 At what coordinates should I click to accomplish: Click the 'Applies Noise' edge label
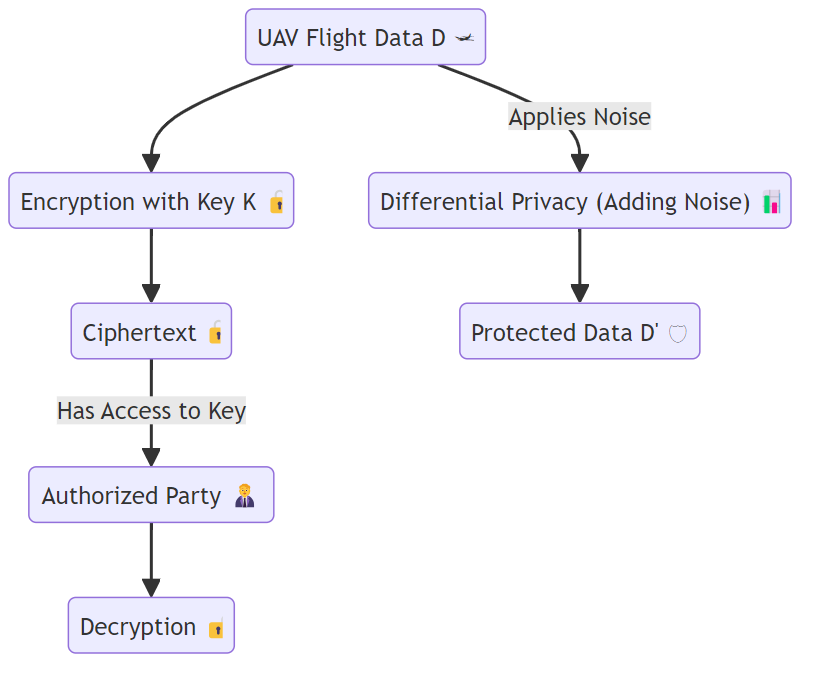(x=580, y=117)
